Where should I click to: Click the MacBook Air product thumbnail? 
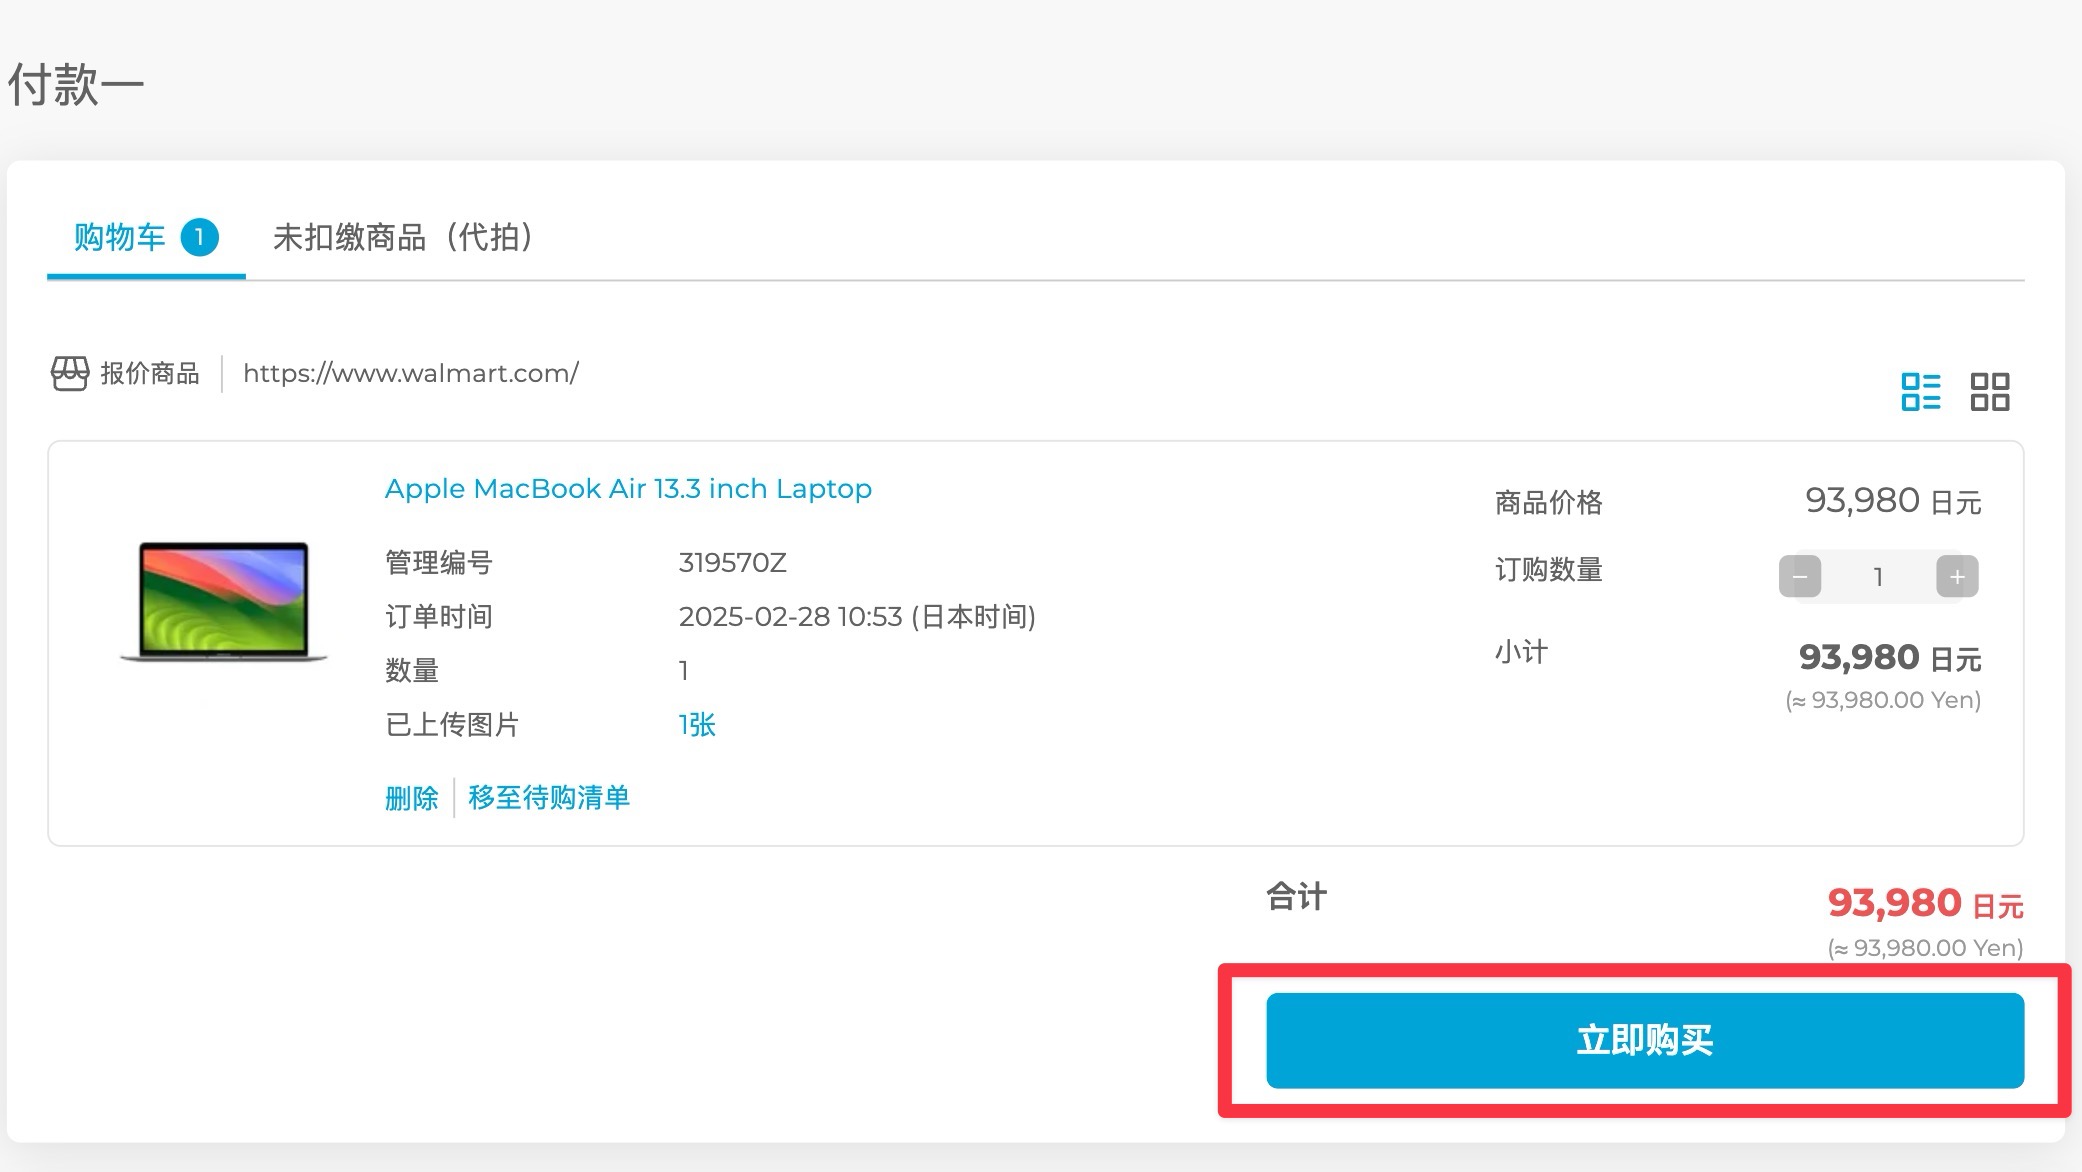pos(223,600)
